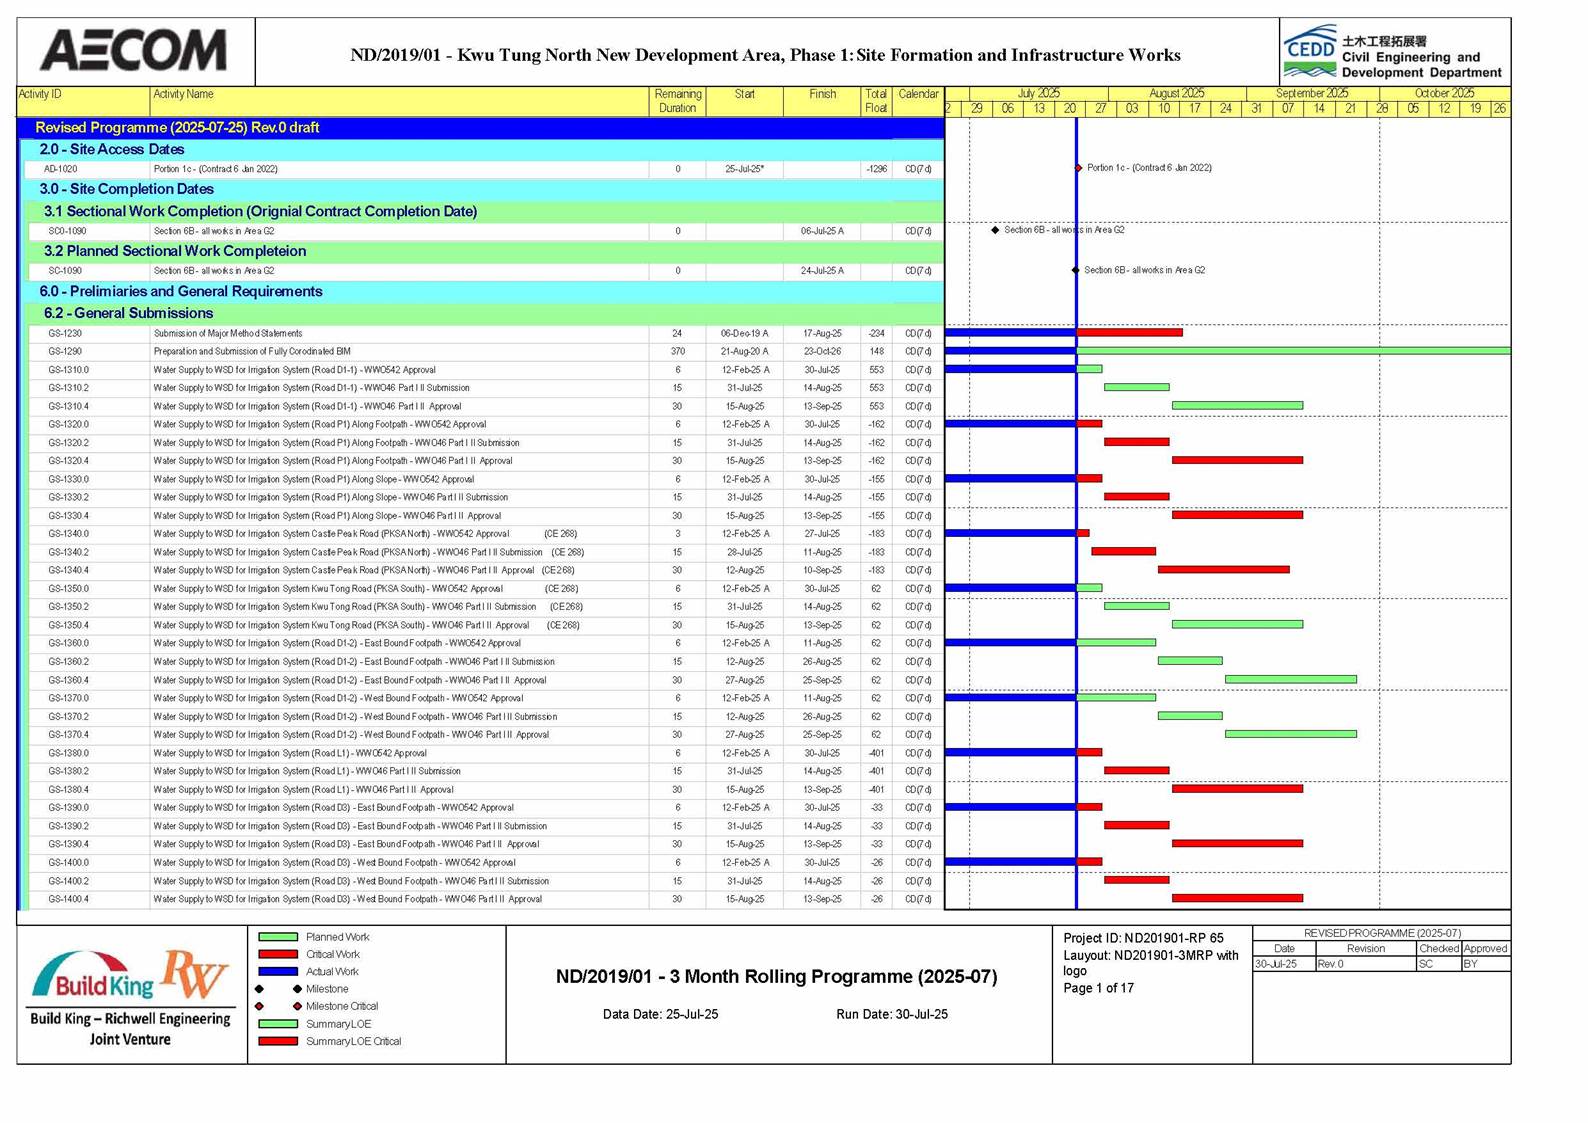The width and height of the screenshot is (1588, 1123).
Task: Click activity ID GS-1380.0
Action: (x=68, y=753)
